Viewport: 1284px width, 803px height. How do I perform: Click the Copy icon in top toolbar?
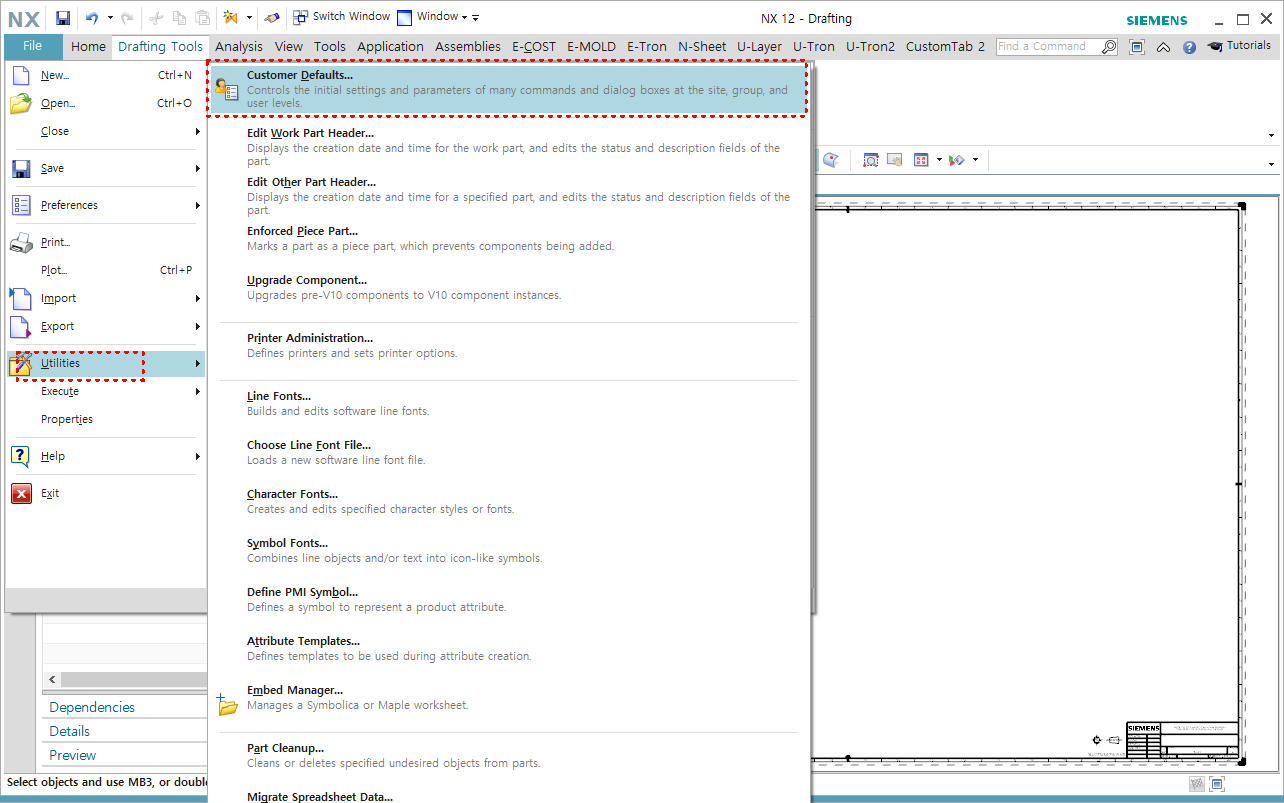tap(180, 18)
